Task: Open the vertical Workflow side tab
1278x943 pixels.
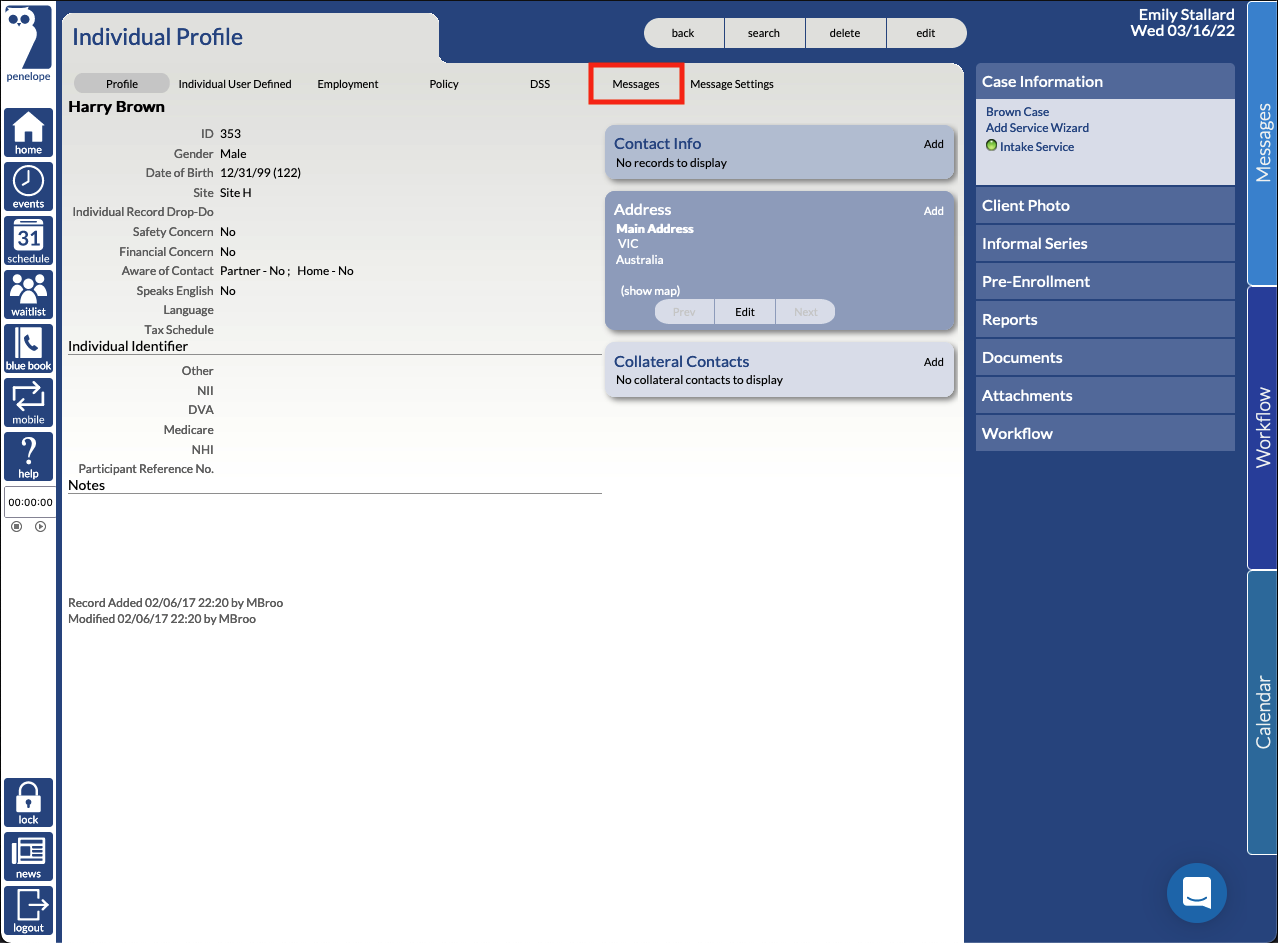Action: point(1263,428)
